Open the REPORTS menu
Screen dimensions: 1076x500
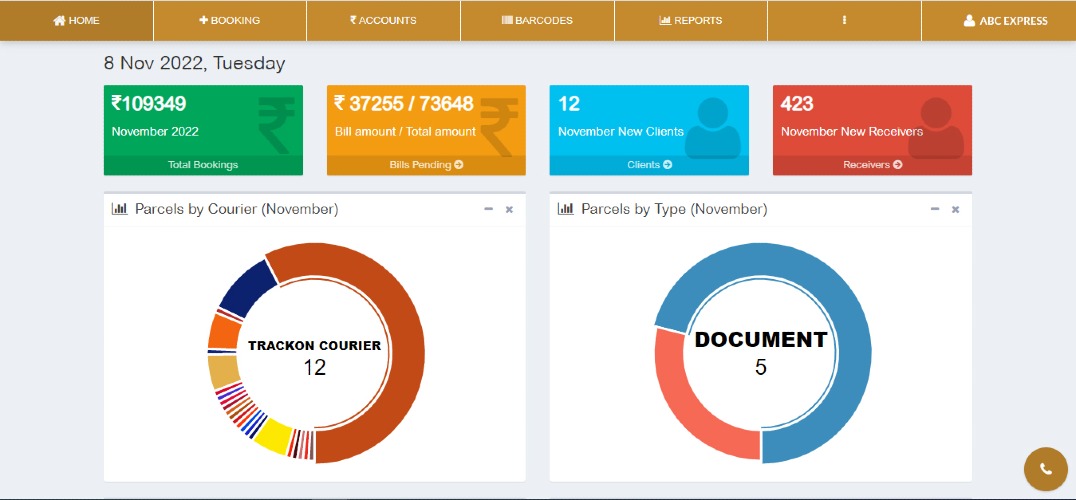click(690, 21)
